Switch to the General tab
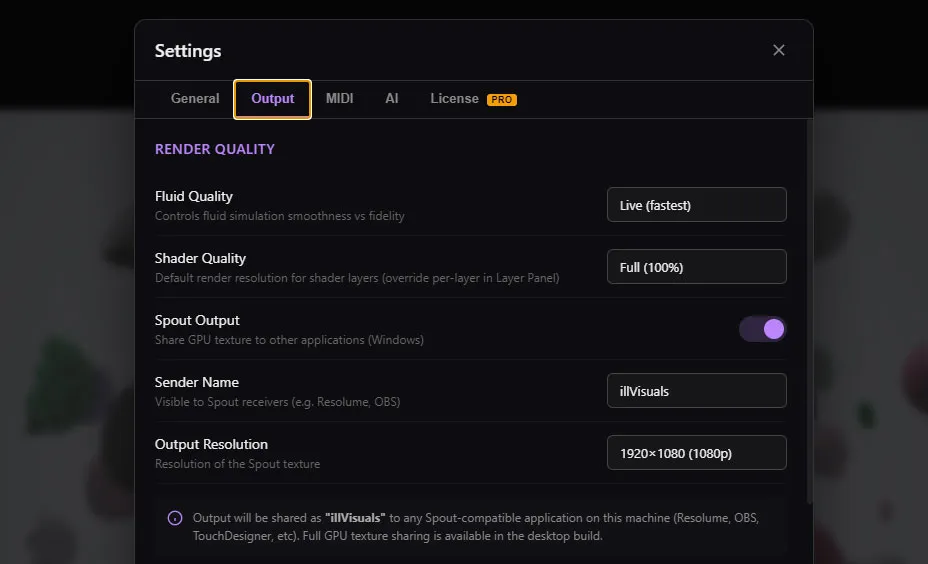The height and width of the screenshot is (564, 928). click(195, 99)
